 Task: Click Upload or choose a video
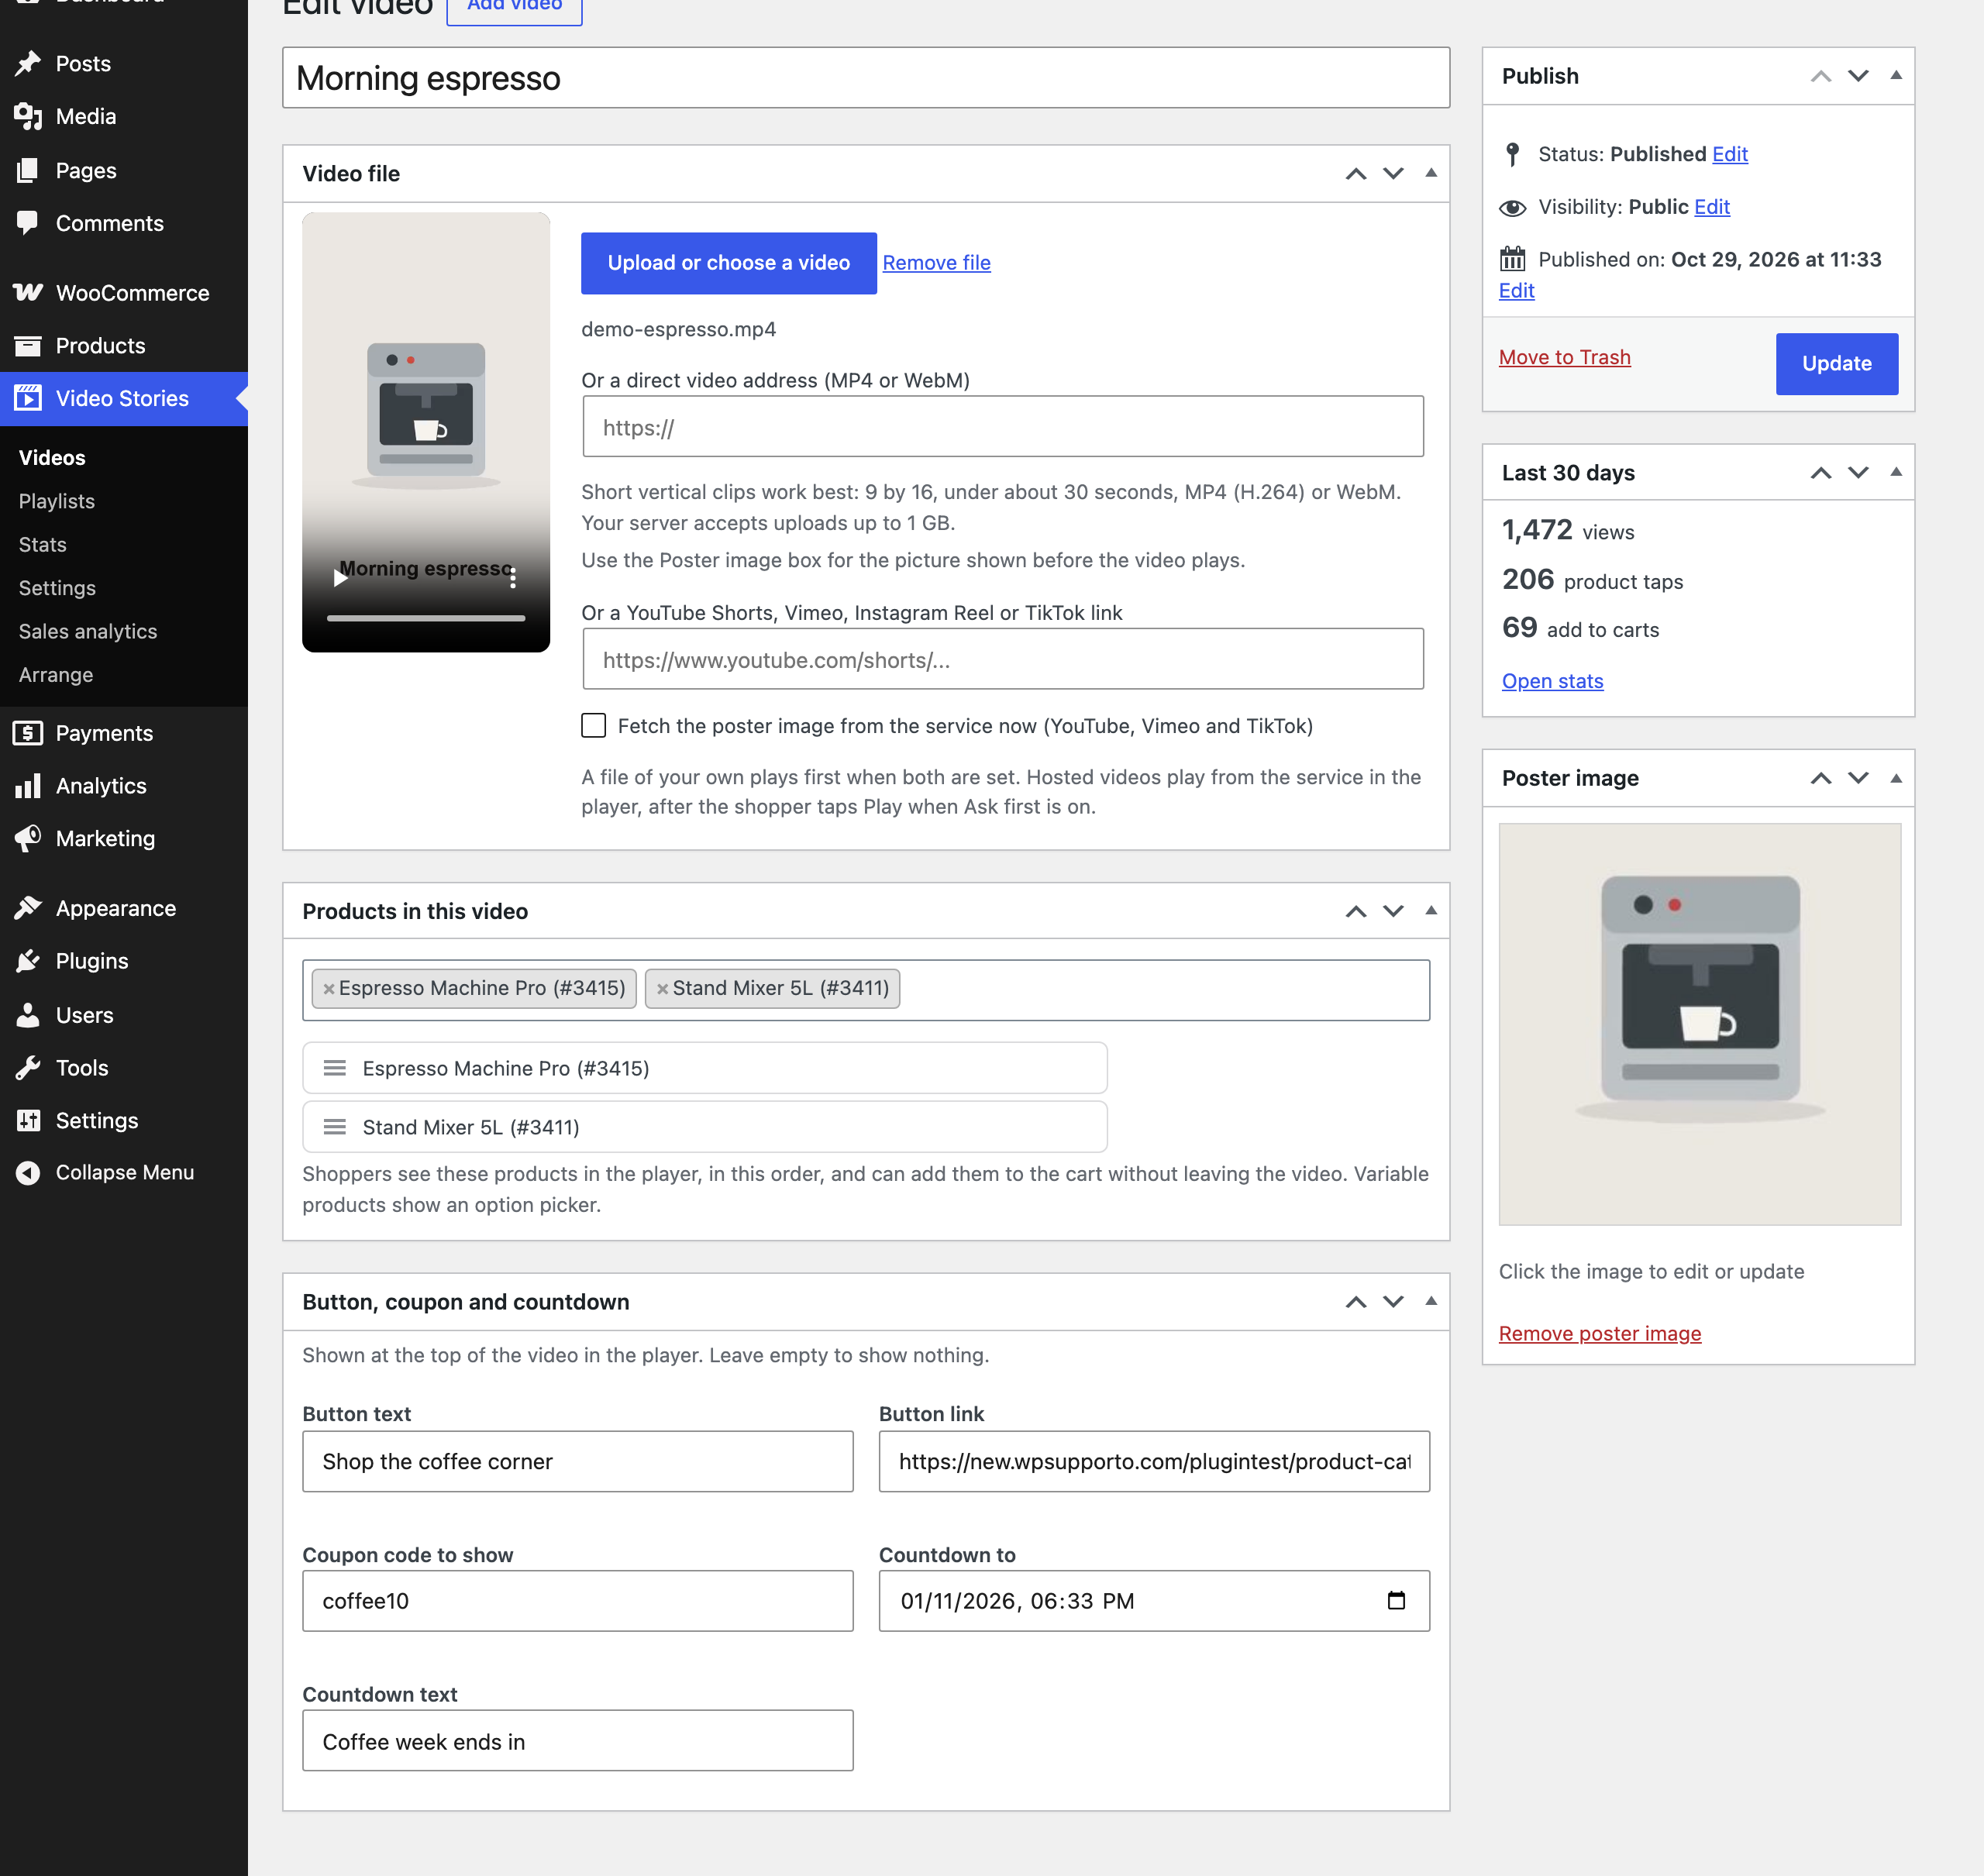point(729,263)
